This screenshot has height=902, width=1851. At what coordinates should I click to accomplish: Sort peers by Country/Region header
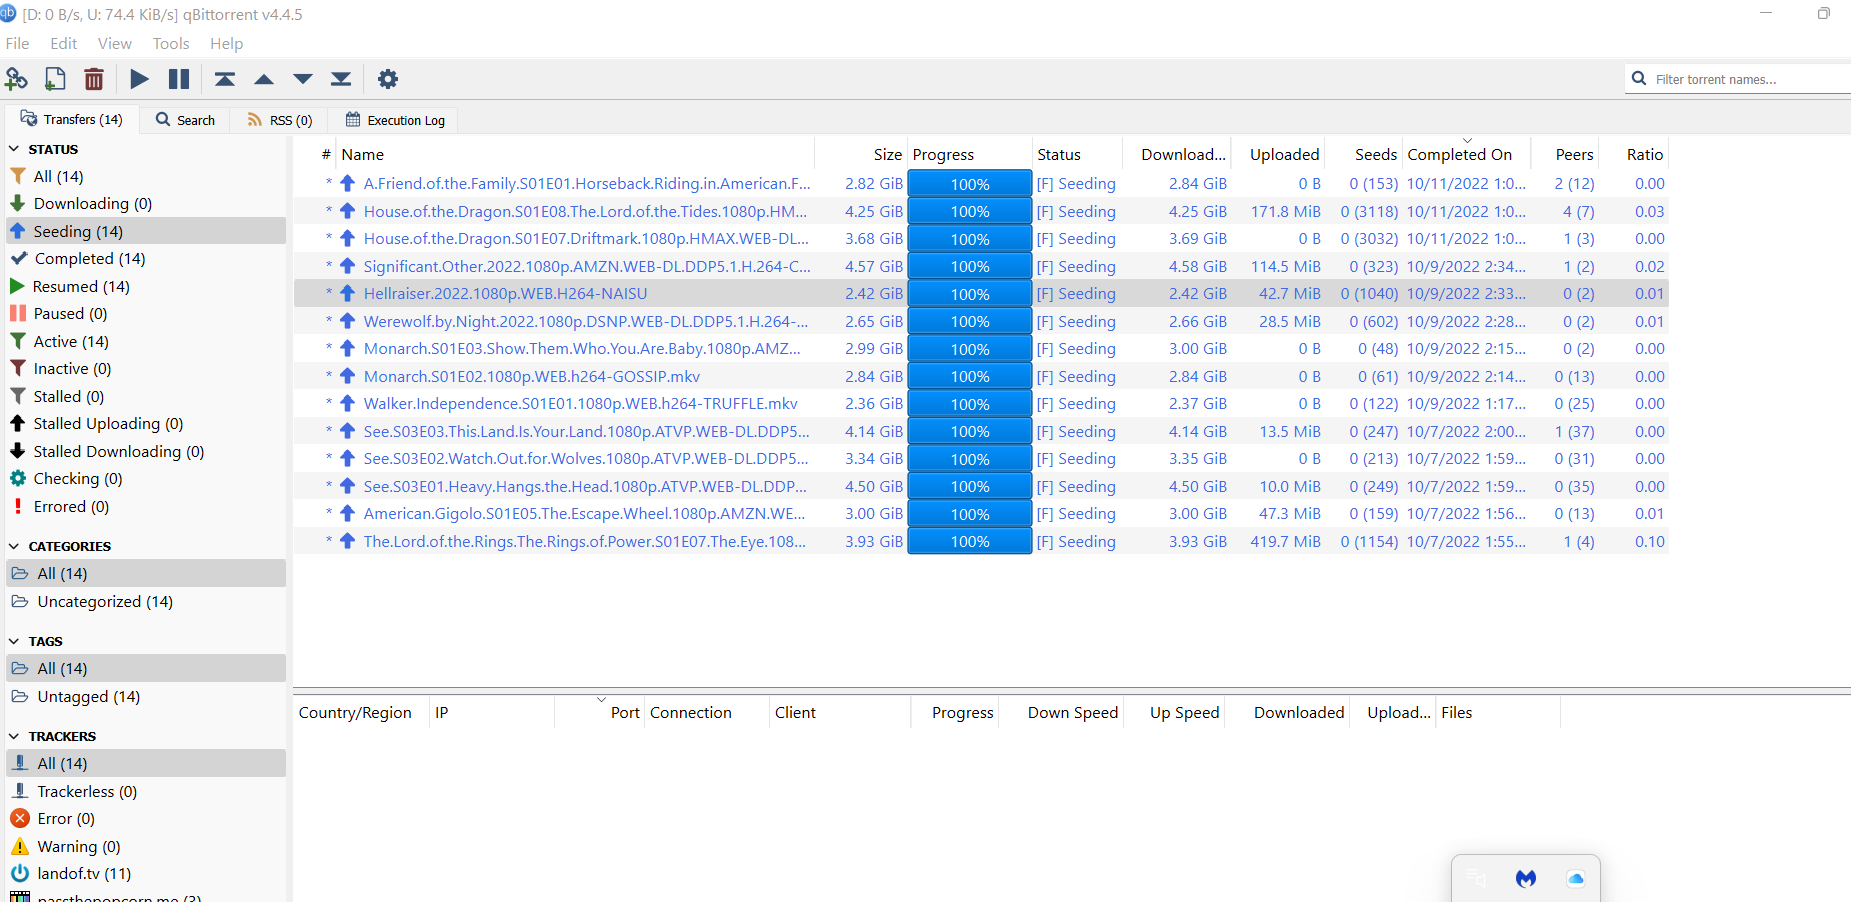(361, 712)
